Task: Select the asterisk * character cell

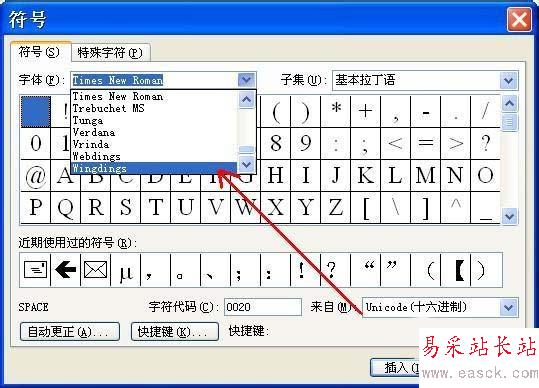Action: click(x=336, y=111)
